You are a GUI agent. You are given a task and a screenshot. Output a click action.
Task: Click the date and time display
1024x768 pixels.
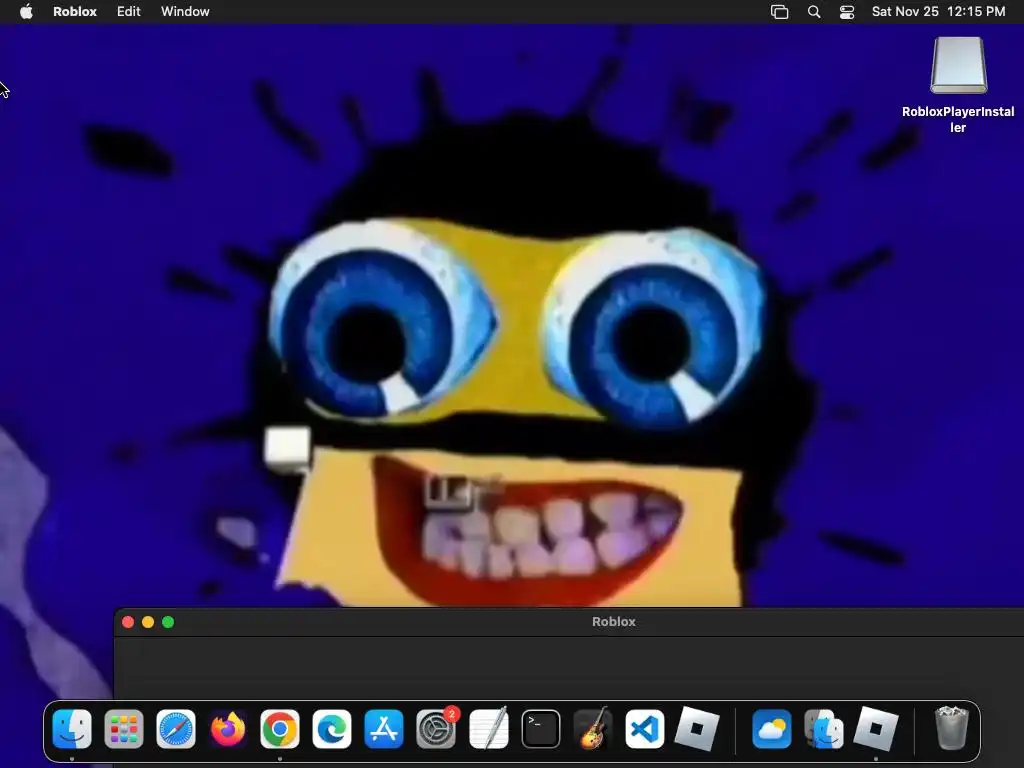tap(938, 12)
